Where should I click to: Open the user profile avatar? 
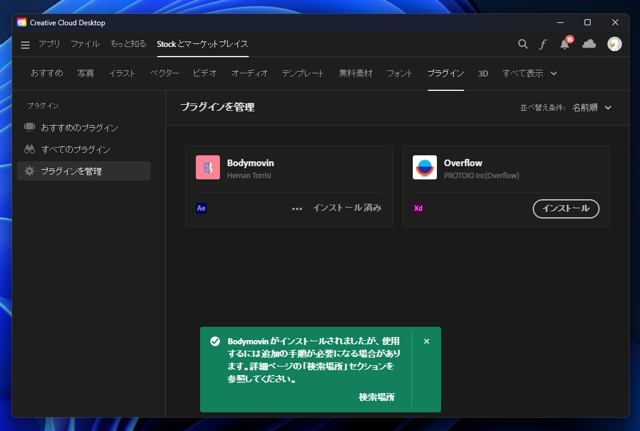pos(614,44)
